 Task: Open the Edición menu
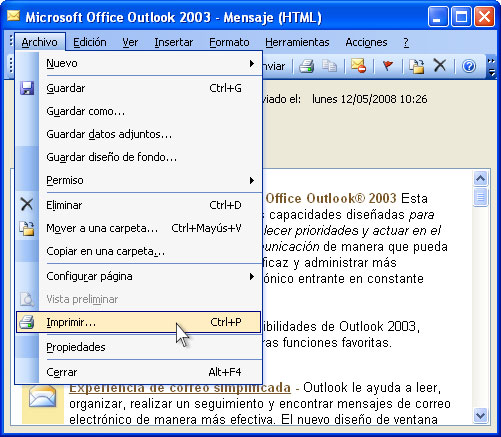(90, 42)
